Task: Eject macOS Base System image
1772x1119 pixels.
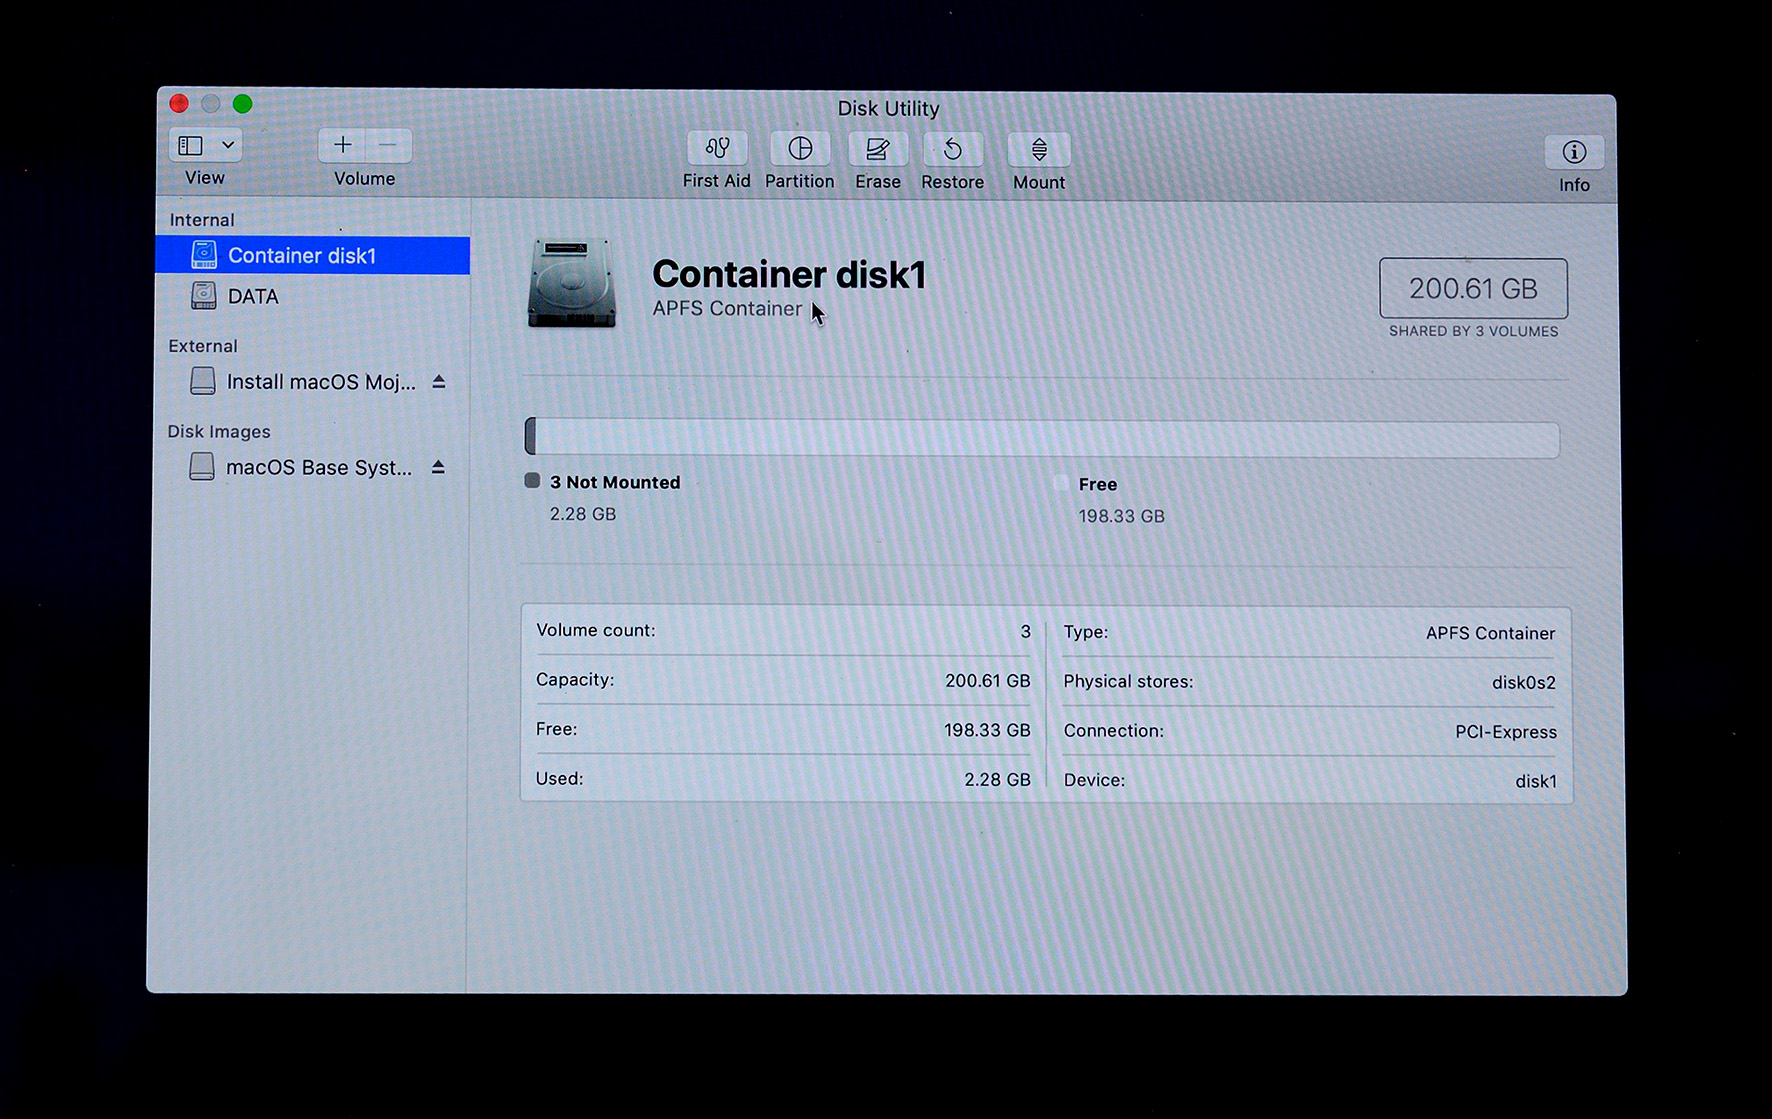Action: [x=437, y=467]
